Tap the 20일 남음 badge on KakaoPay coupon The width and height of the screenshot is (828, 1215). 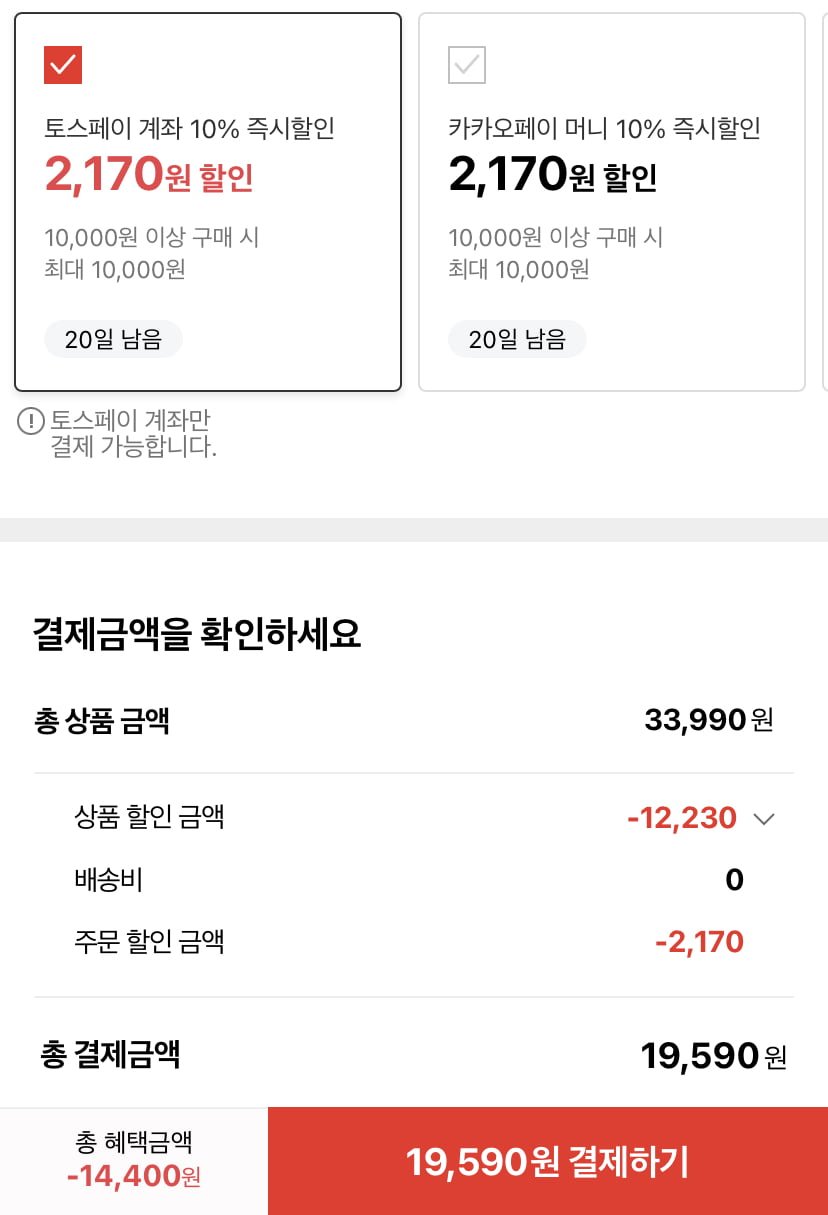517,339
